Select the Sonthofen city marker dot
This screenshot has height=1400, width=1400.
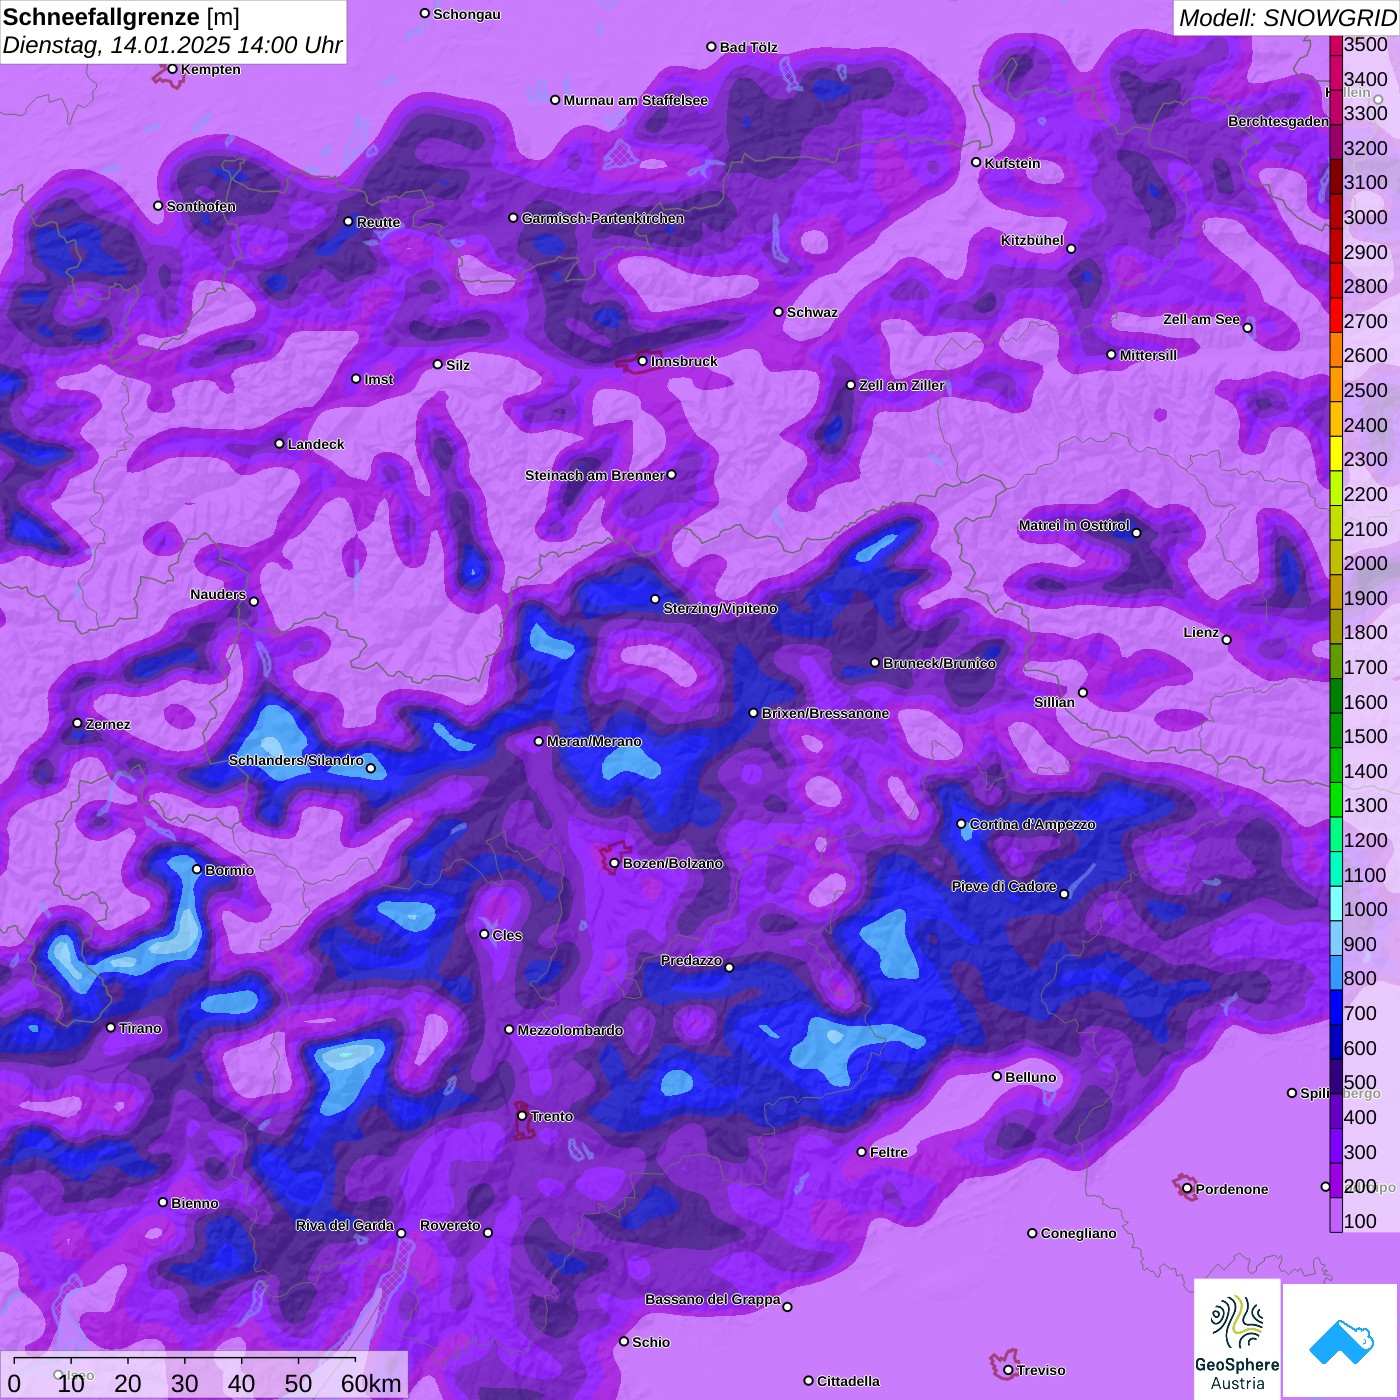158,206
